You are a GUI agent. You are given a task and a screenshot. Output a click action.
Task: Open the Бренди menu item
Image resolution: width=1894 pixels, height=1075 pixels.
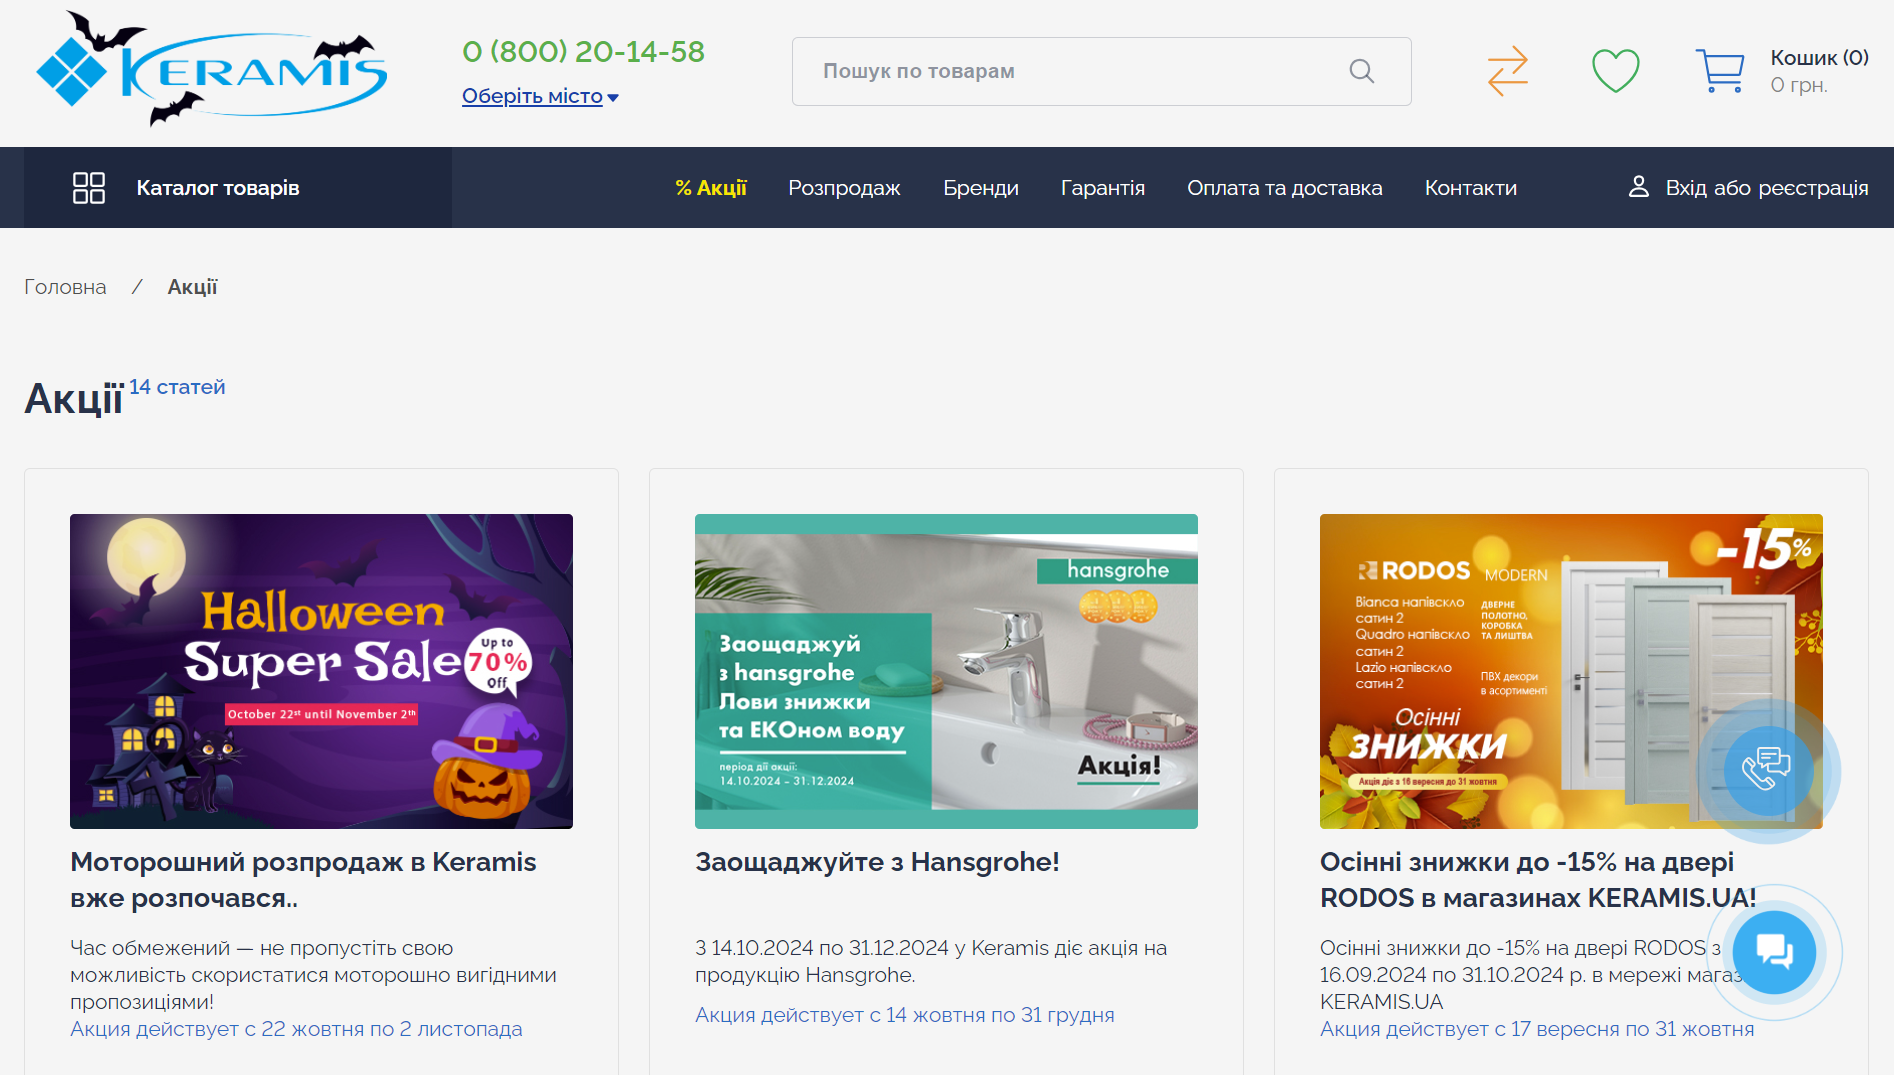click(x=980, y=188)
